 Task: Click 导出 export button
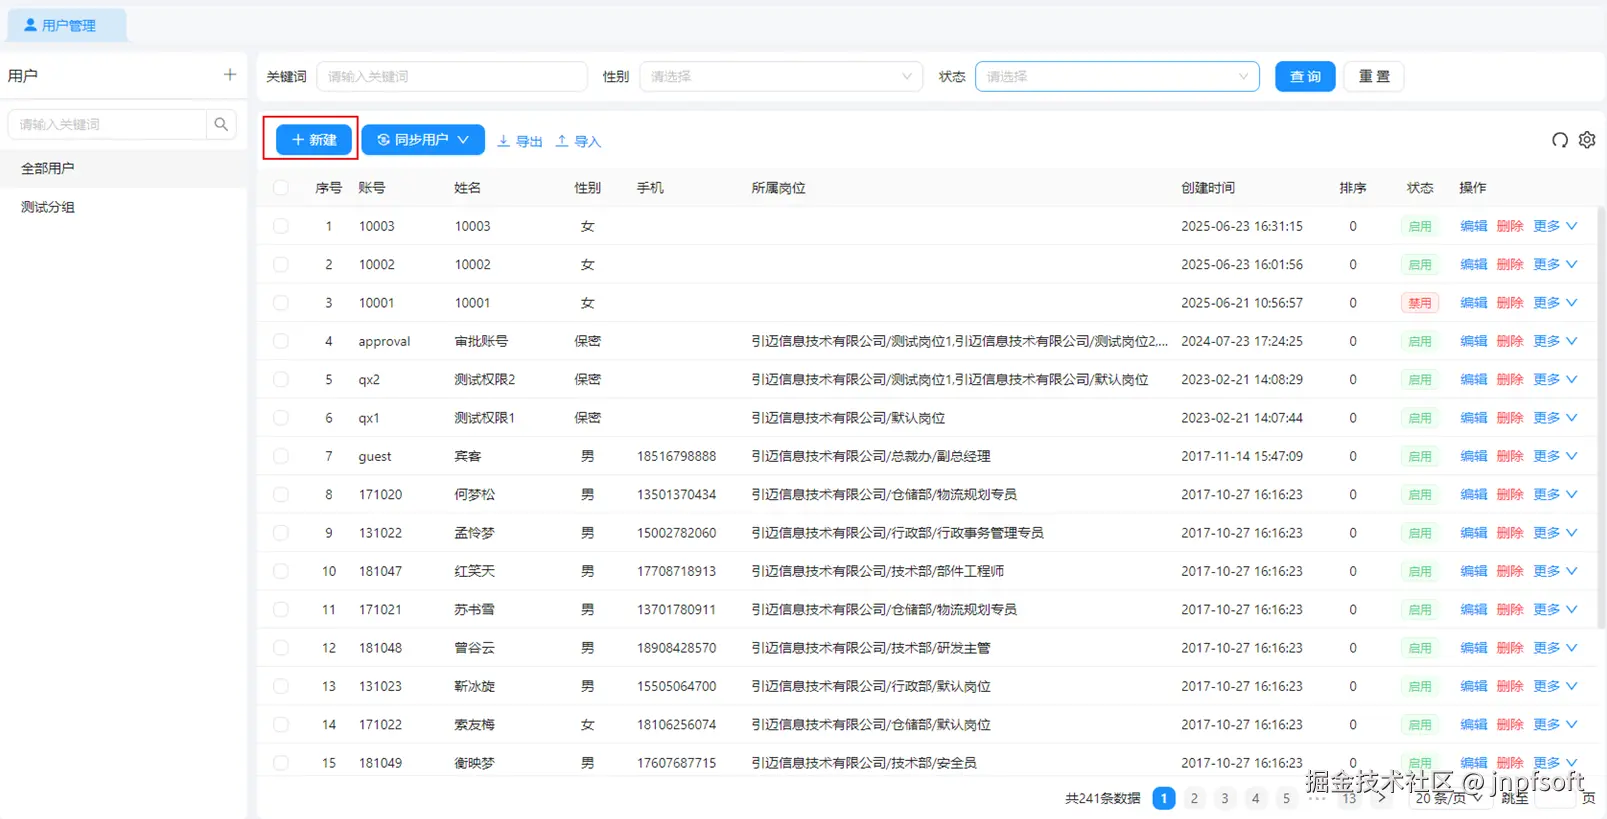coord(520,141)
